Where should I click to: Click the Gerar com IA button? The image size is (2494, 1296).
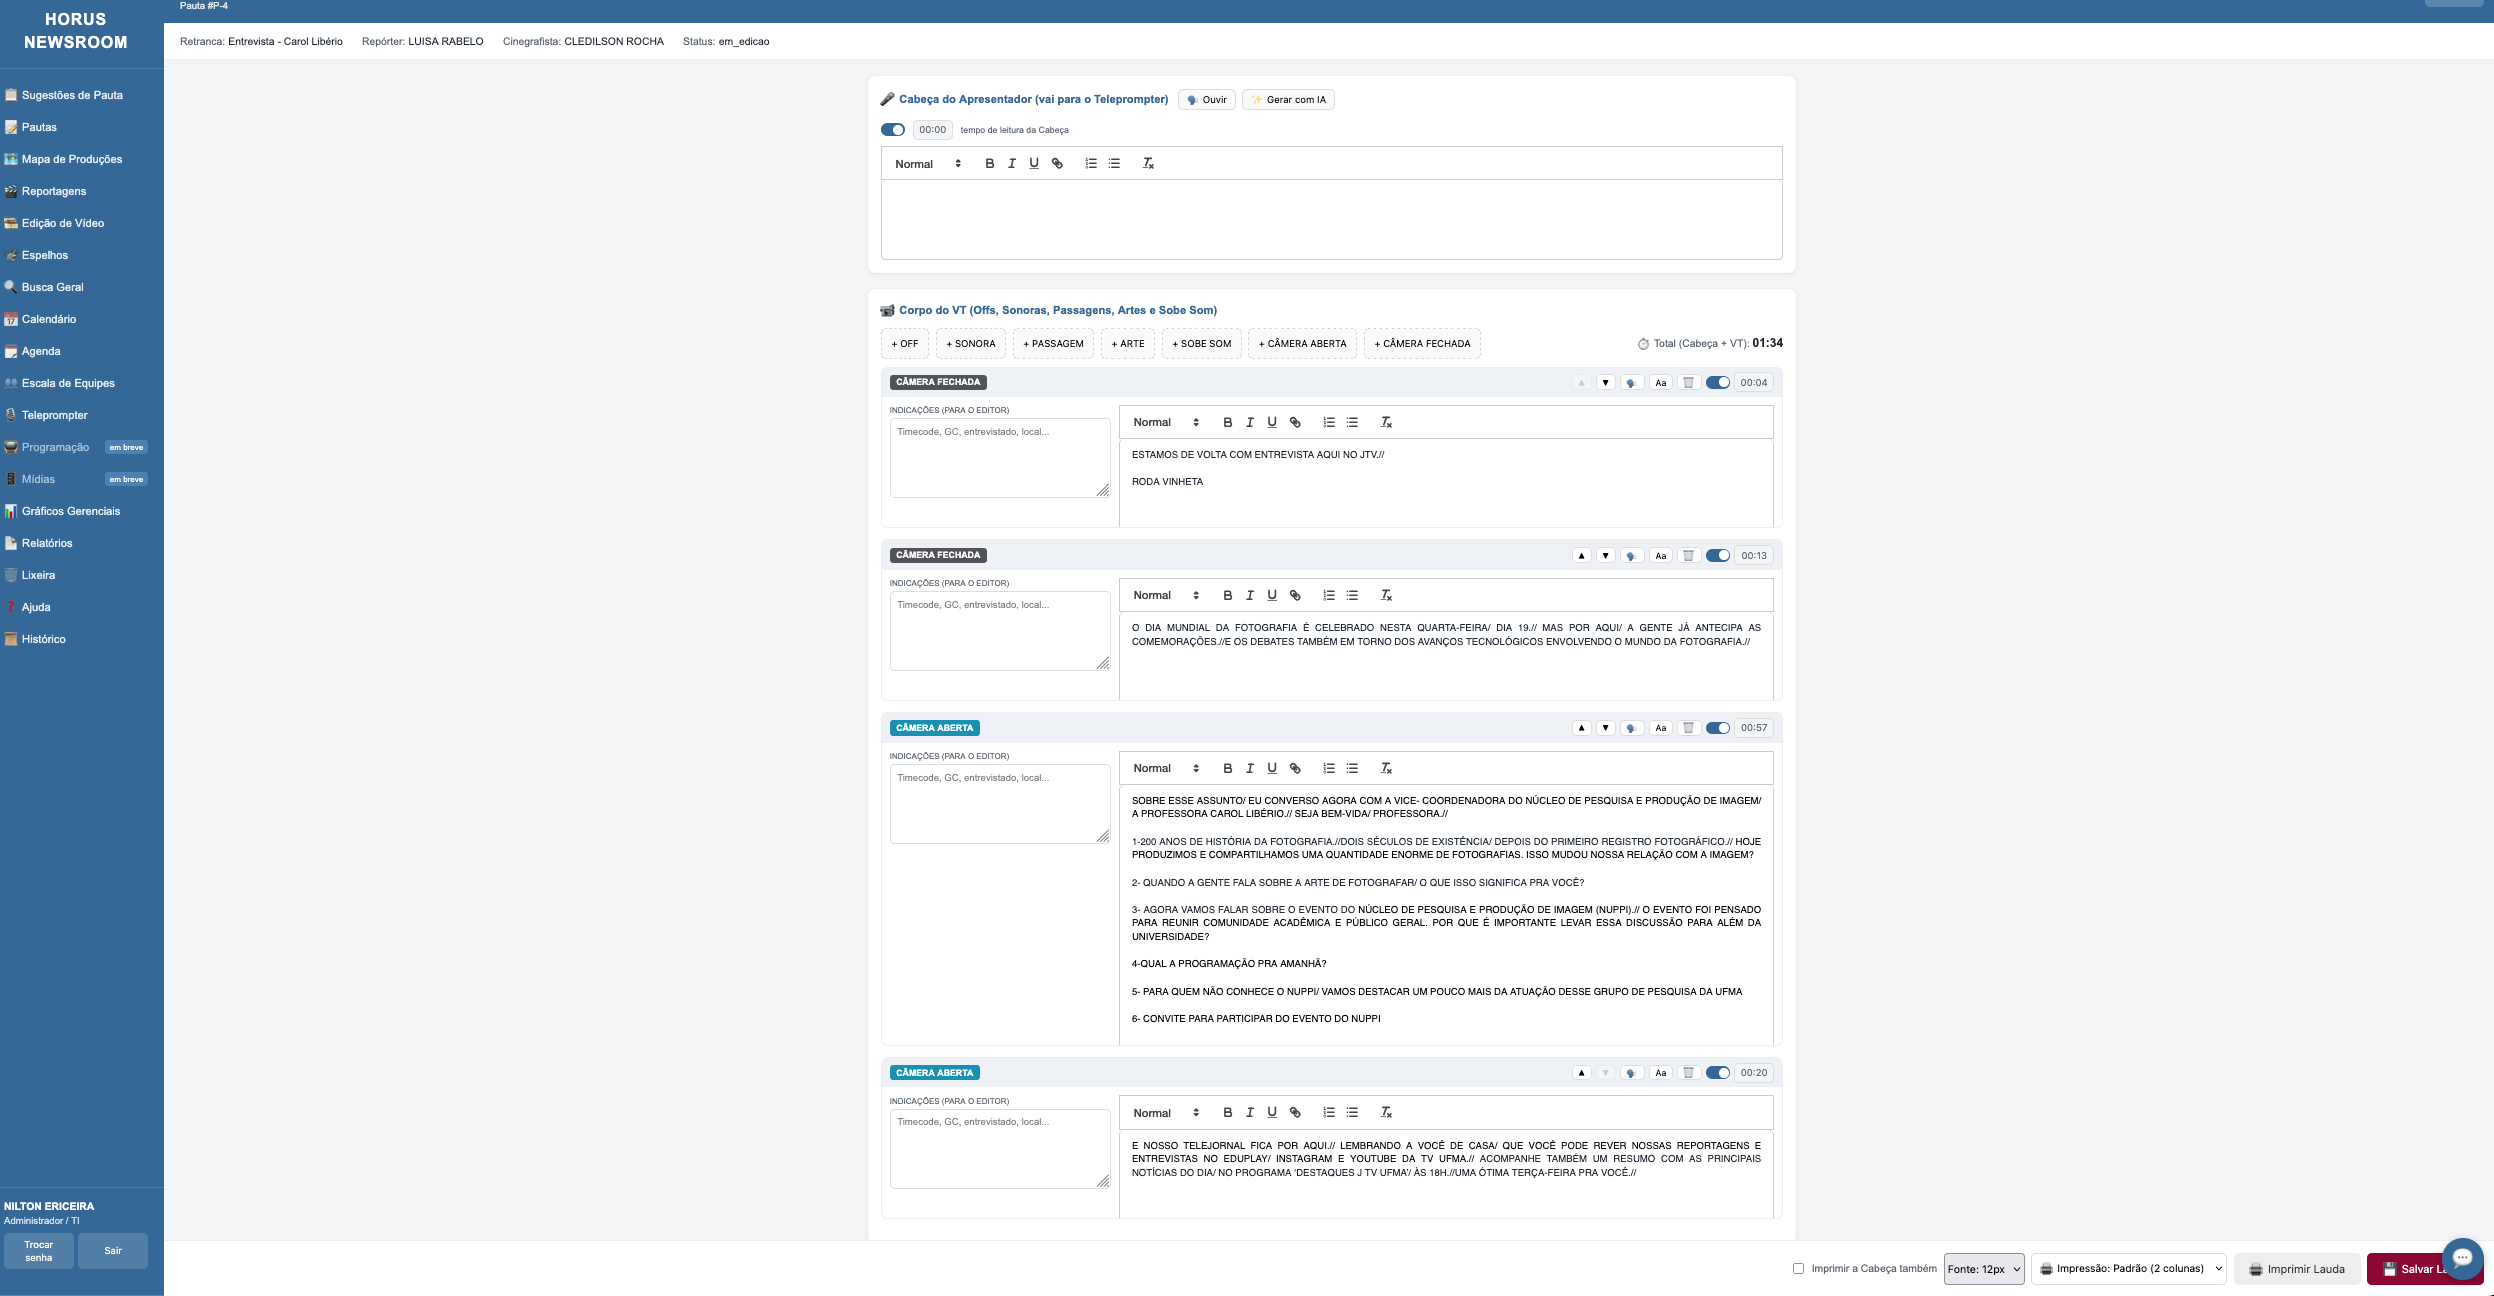coord(1288,100)
